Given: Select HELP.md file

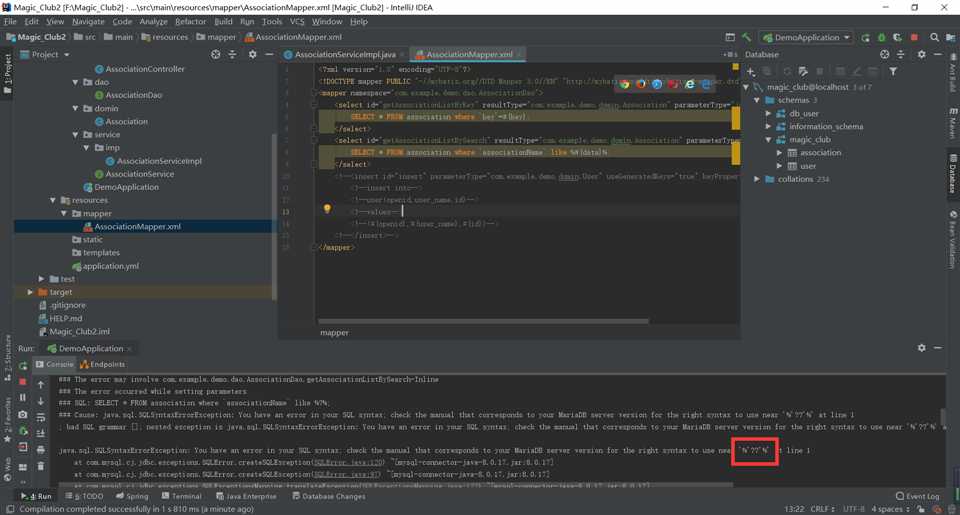Looking at the screenshot, I should 65,318.
